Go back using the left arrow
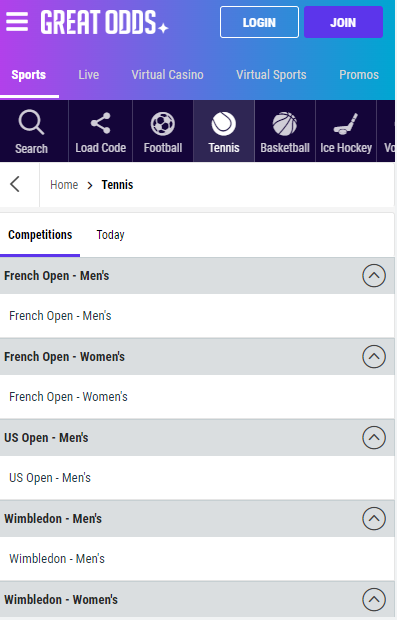 [15, 184]
